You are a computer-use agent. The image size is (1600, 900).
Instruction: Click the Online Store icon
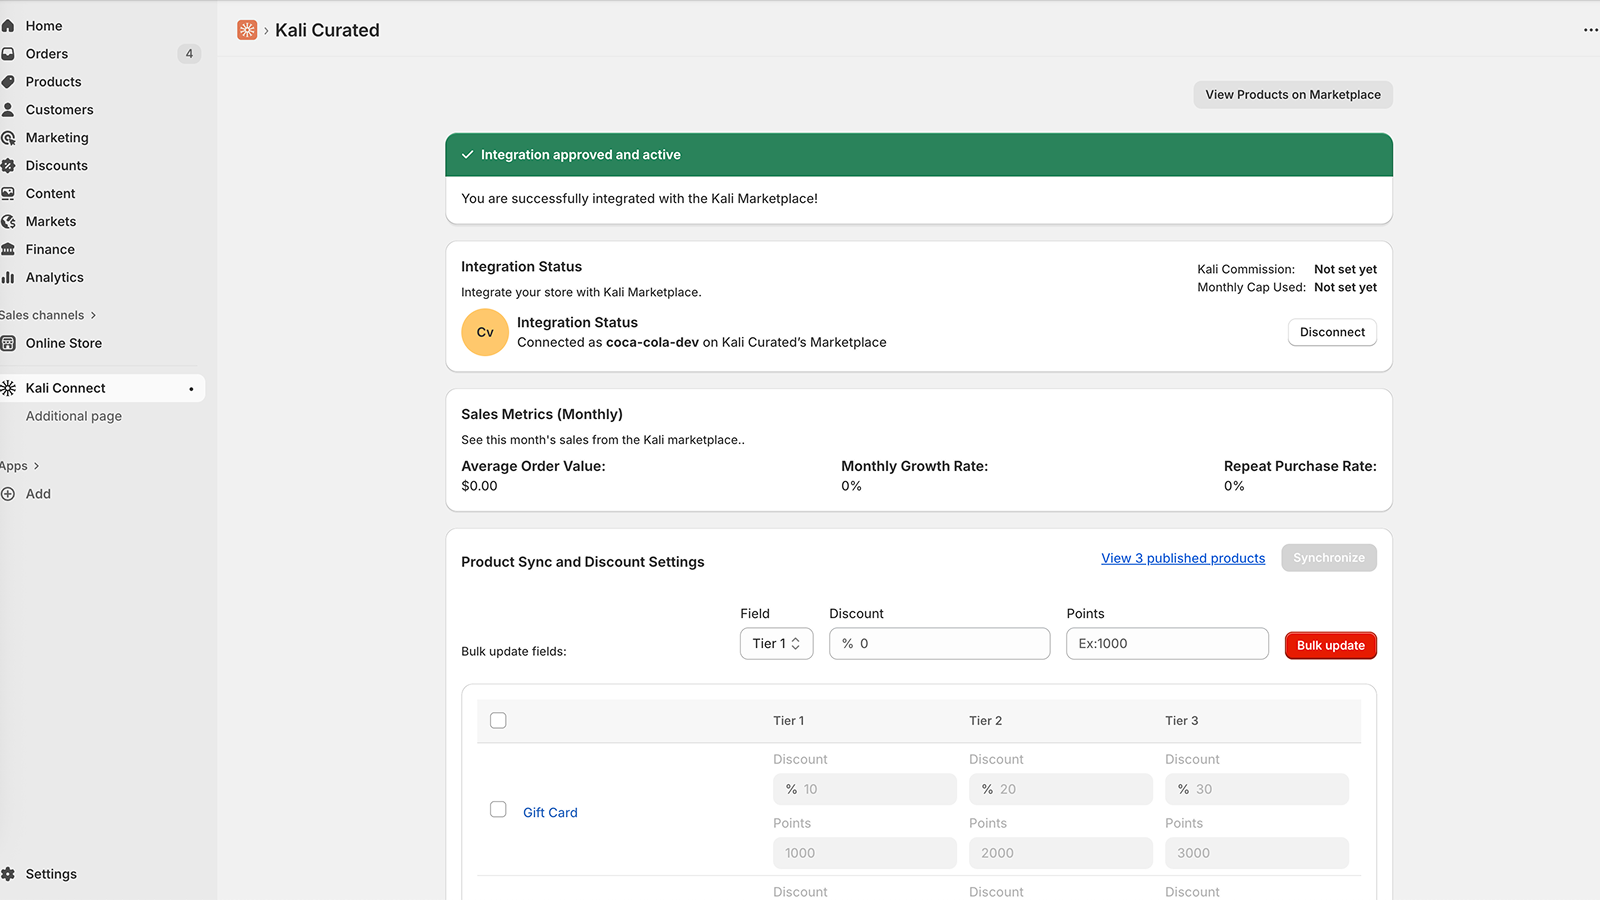[x=8, y=343]
